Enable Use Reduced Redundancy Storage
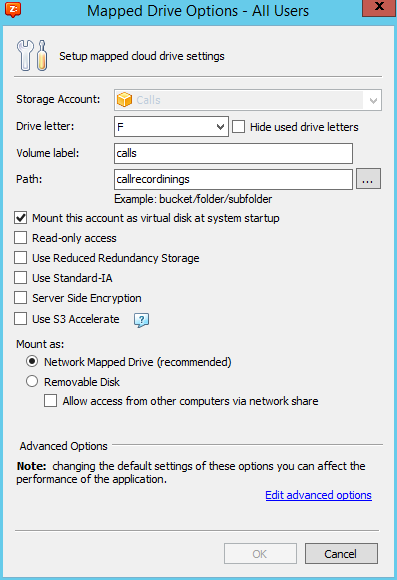This screenshot has width=397, height=580. (21, 258)
